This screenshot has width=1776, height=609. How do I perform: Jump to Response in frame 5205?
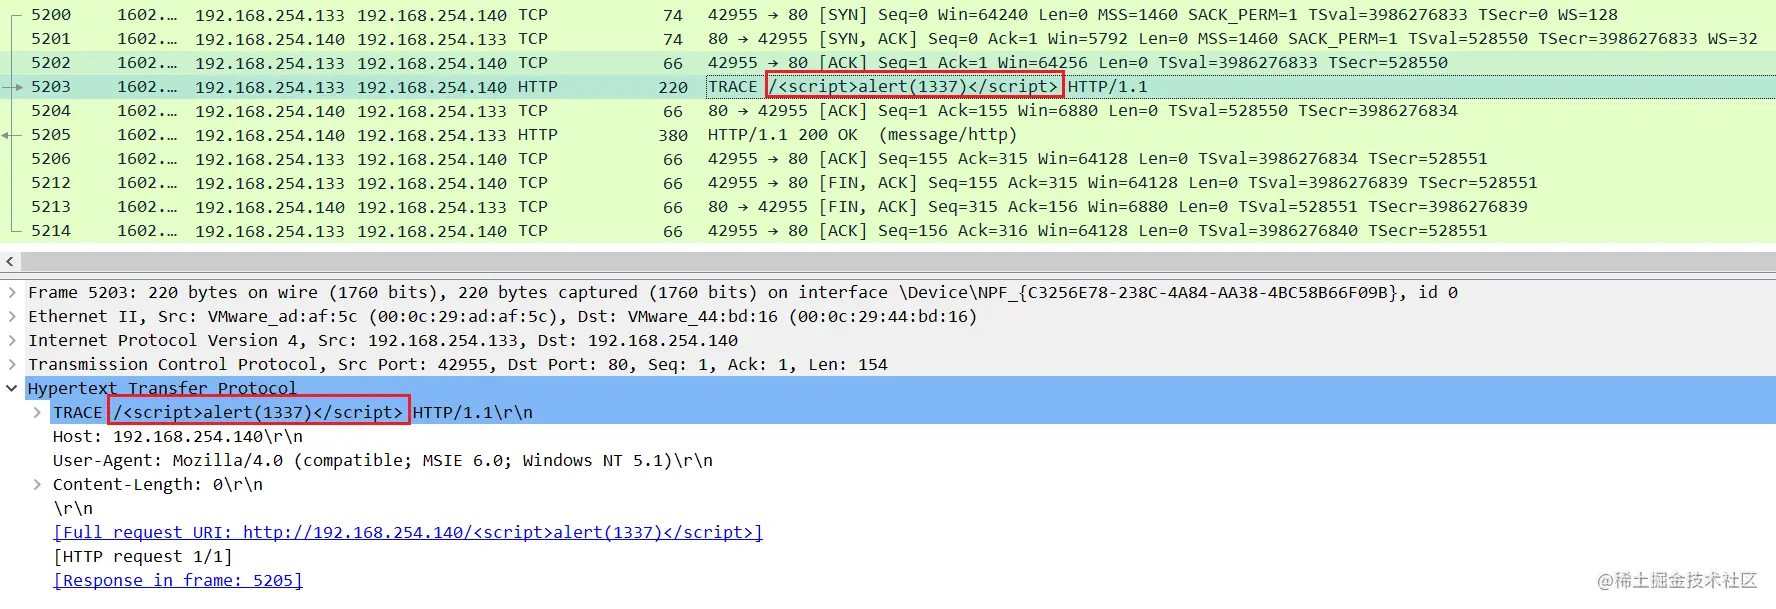[x=178, y=581]
